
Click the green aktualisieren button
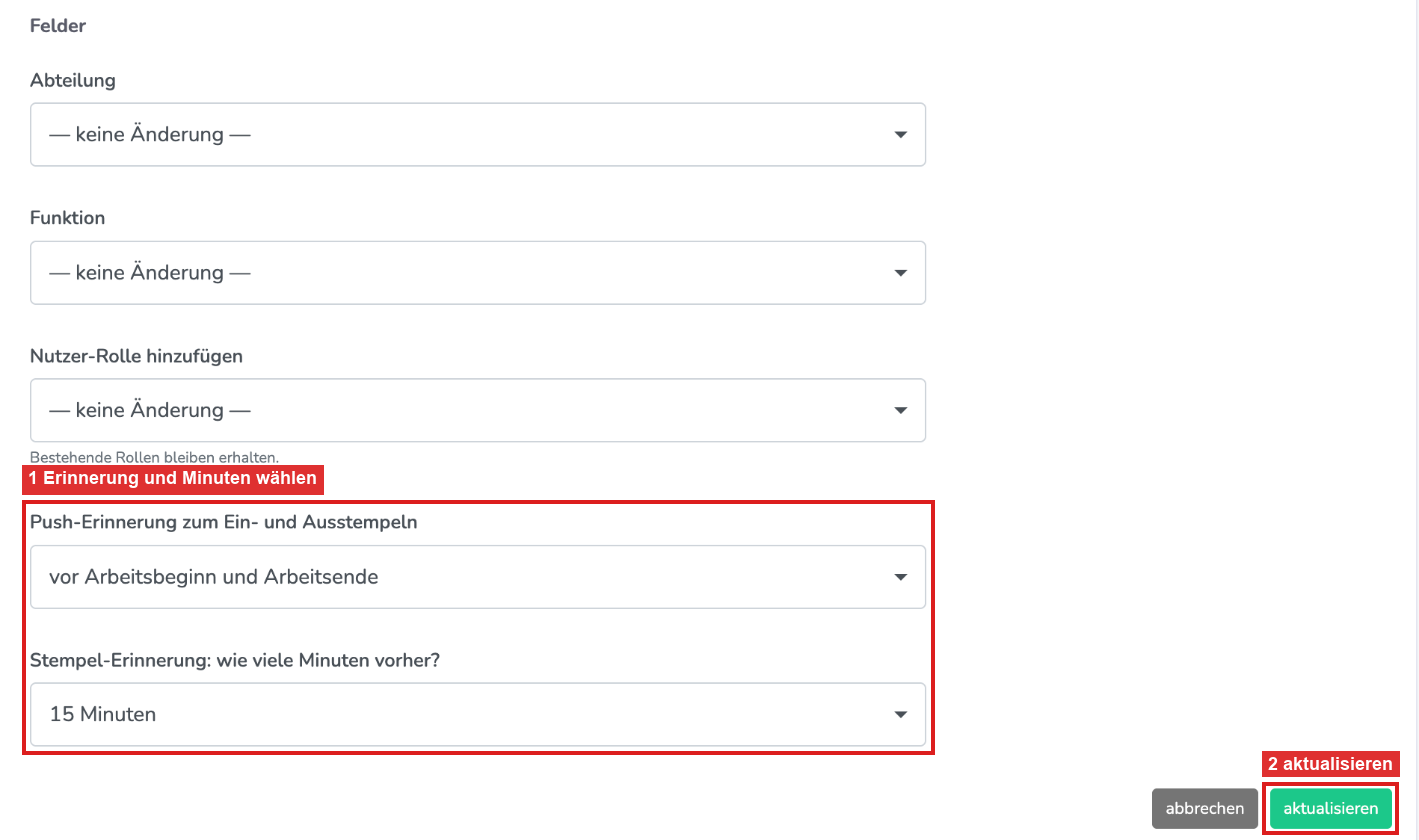tap(1331, 808)
